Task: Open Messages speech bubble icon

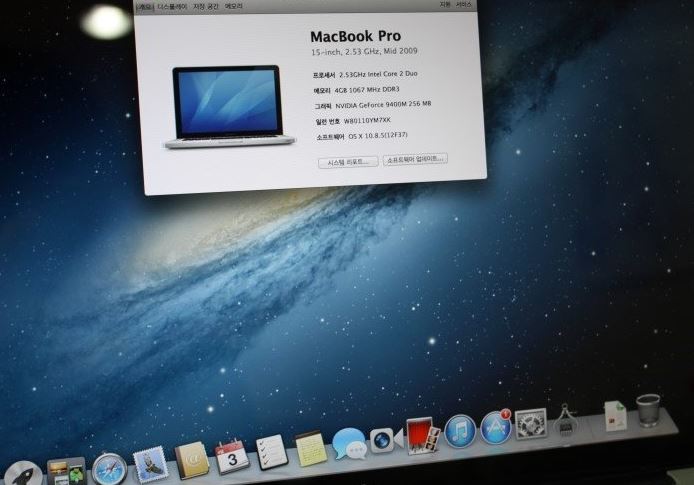Action: [348, 443]
